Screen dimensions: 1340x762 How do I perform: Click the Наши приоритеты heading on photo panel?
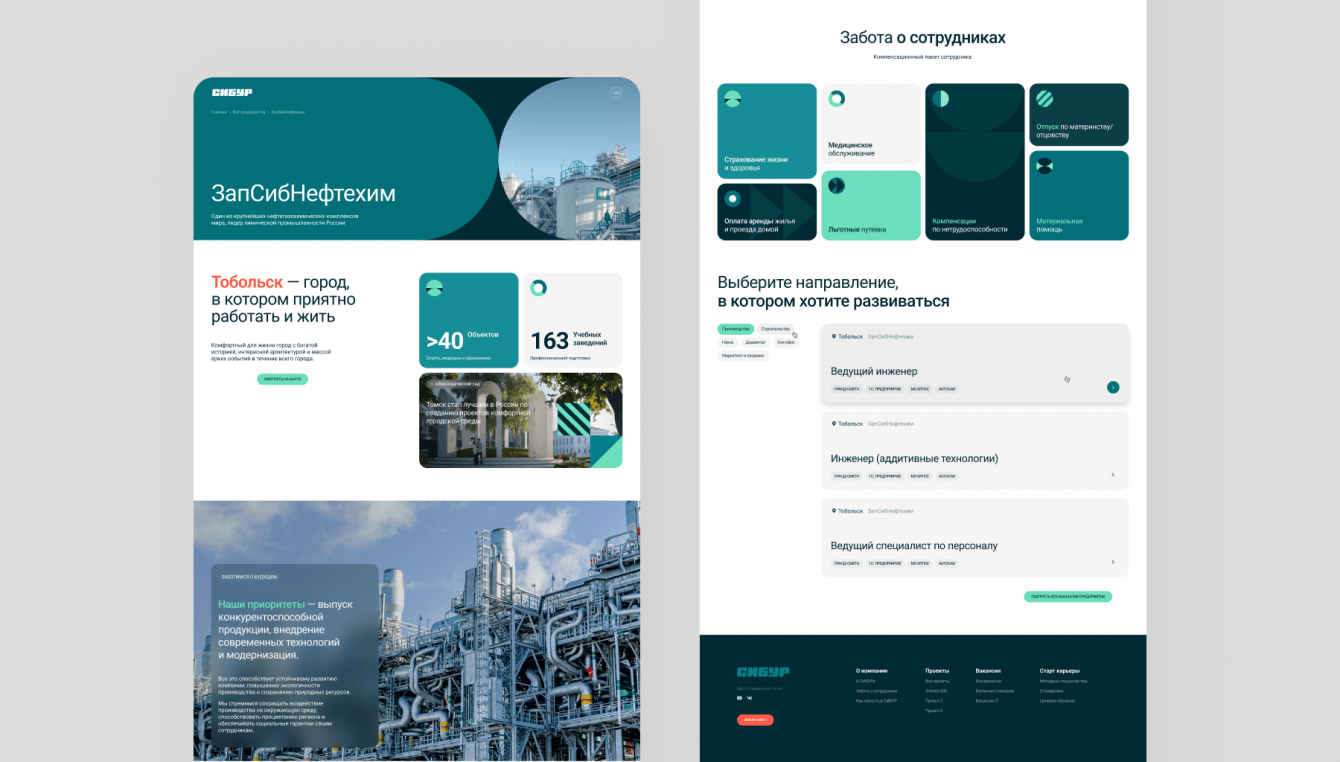coord(260,605)
